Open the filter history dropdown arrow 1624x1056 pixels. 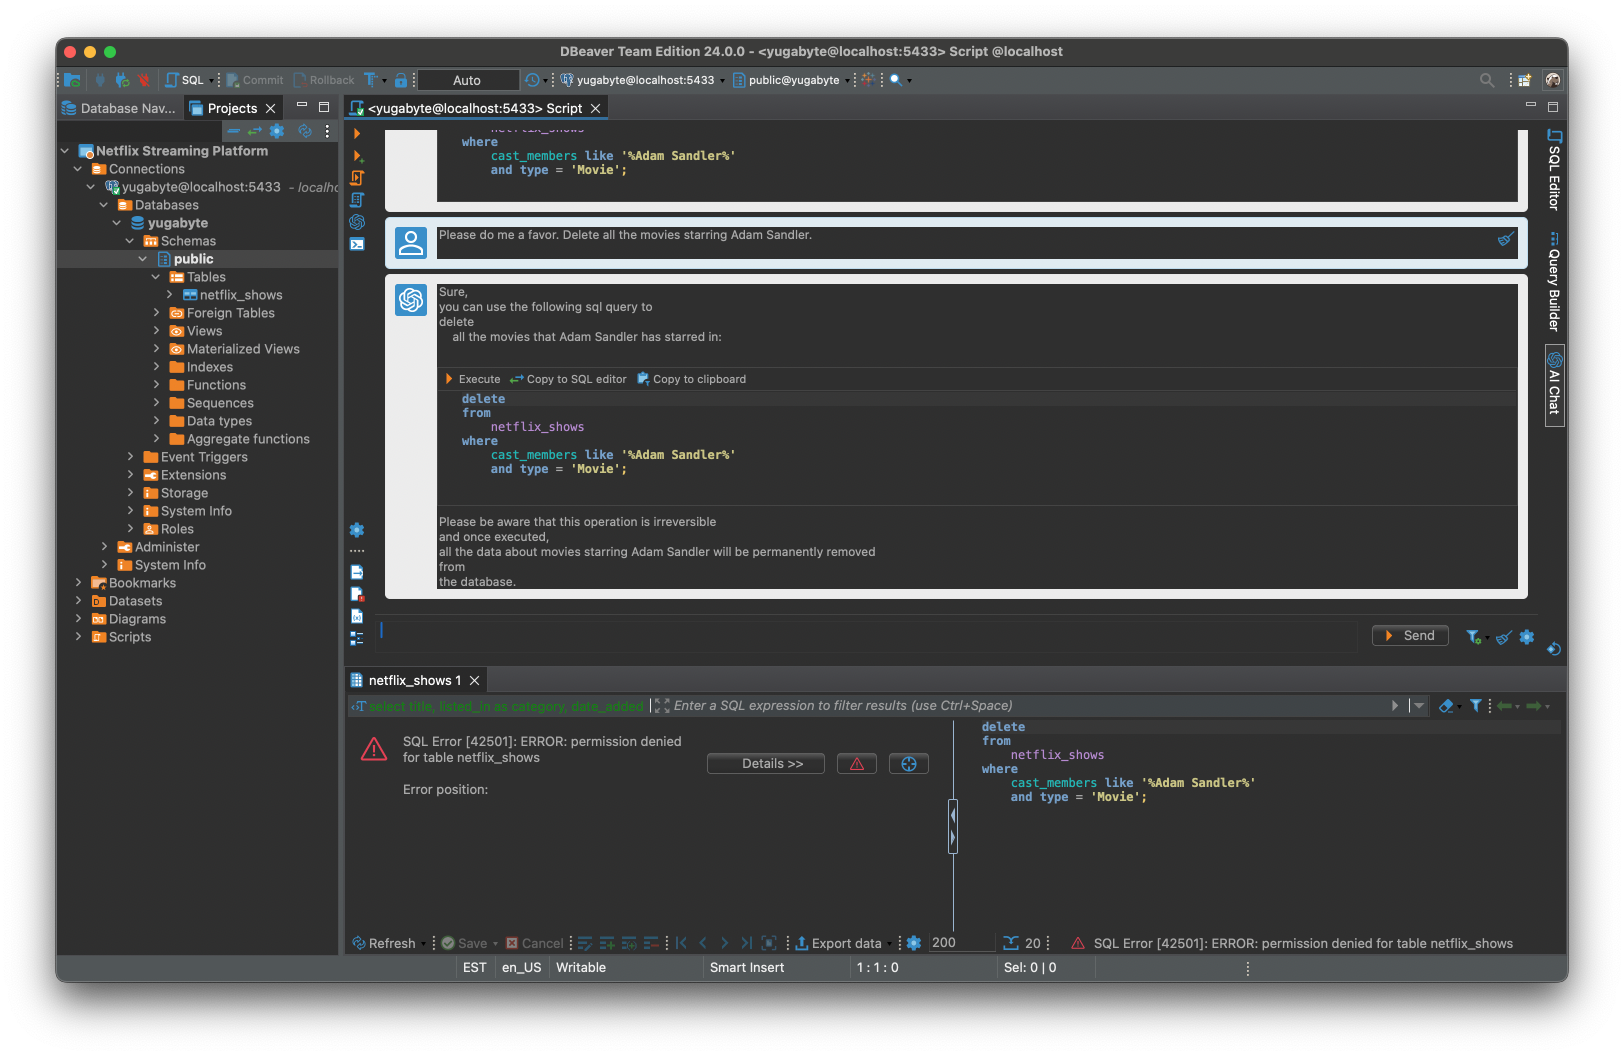(1419, 706)
